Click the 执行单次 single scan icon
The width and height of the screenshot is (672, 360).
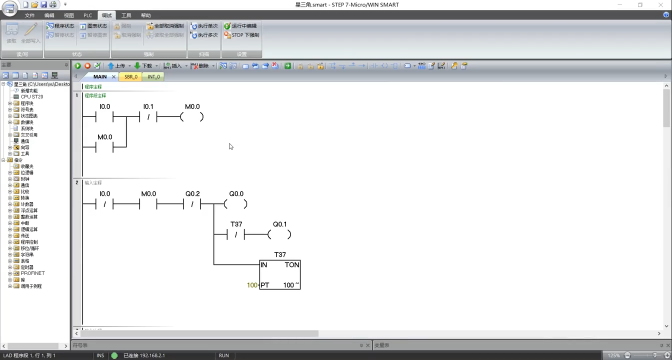[x=194, y=26]
